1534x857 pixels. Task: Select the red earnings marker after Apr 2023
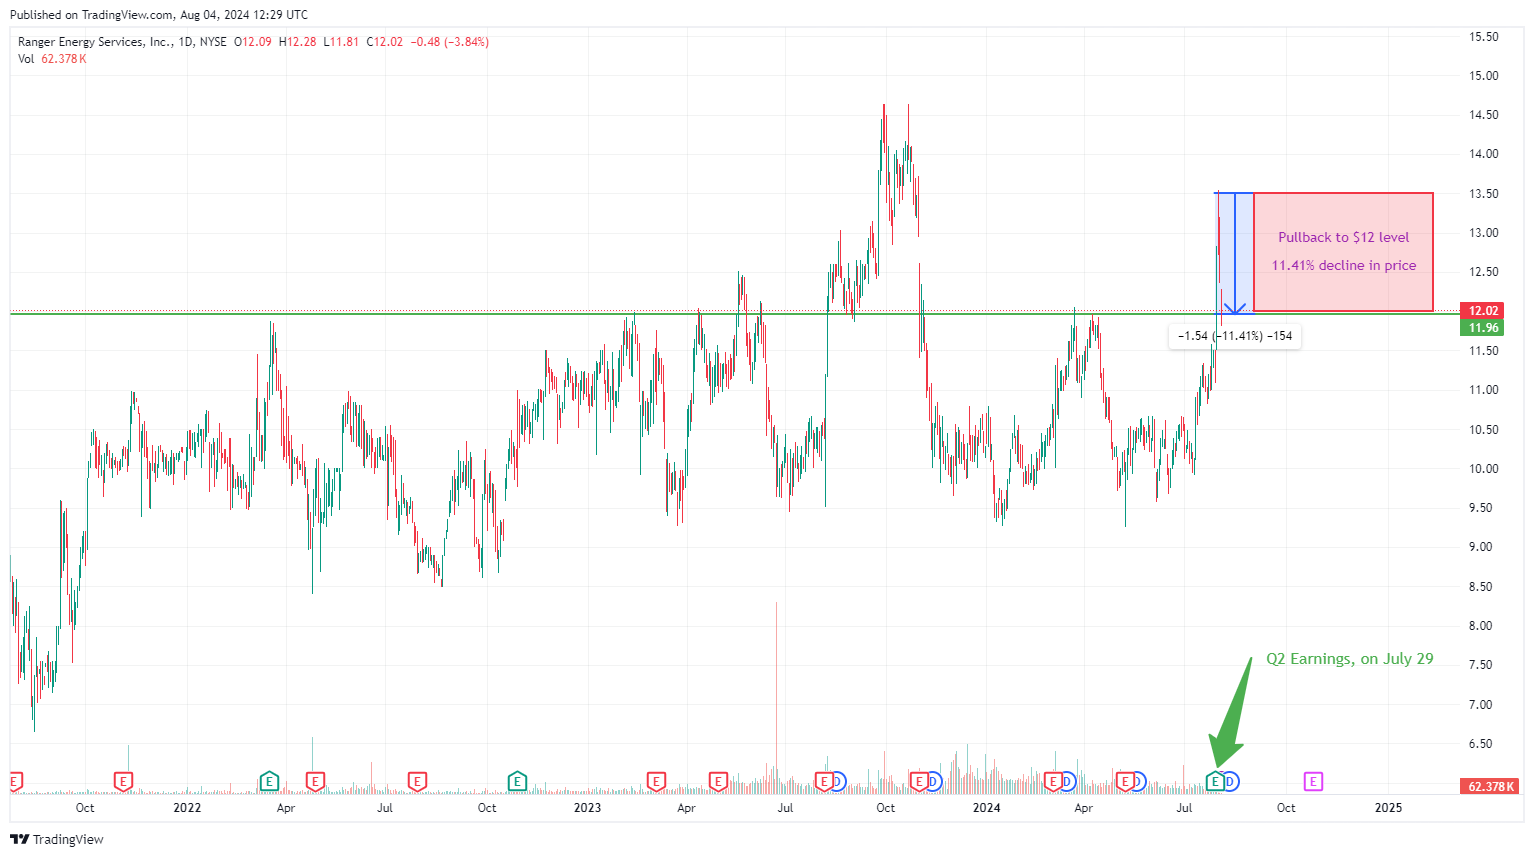tap(718, 781)
